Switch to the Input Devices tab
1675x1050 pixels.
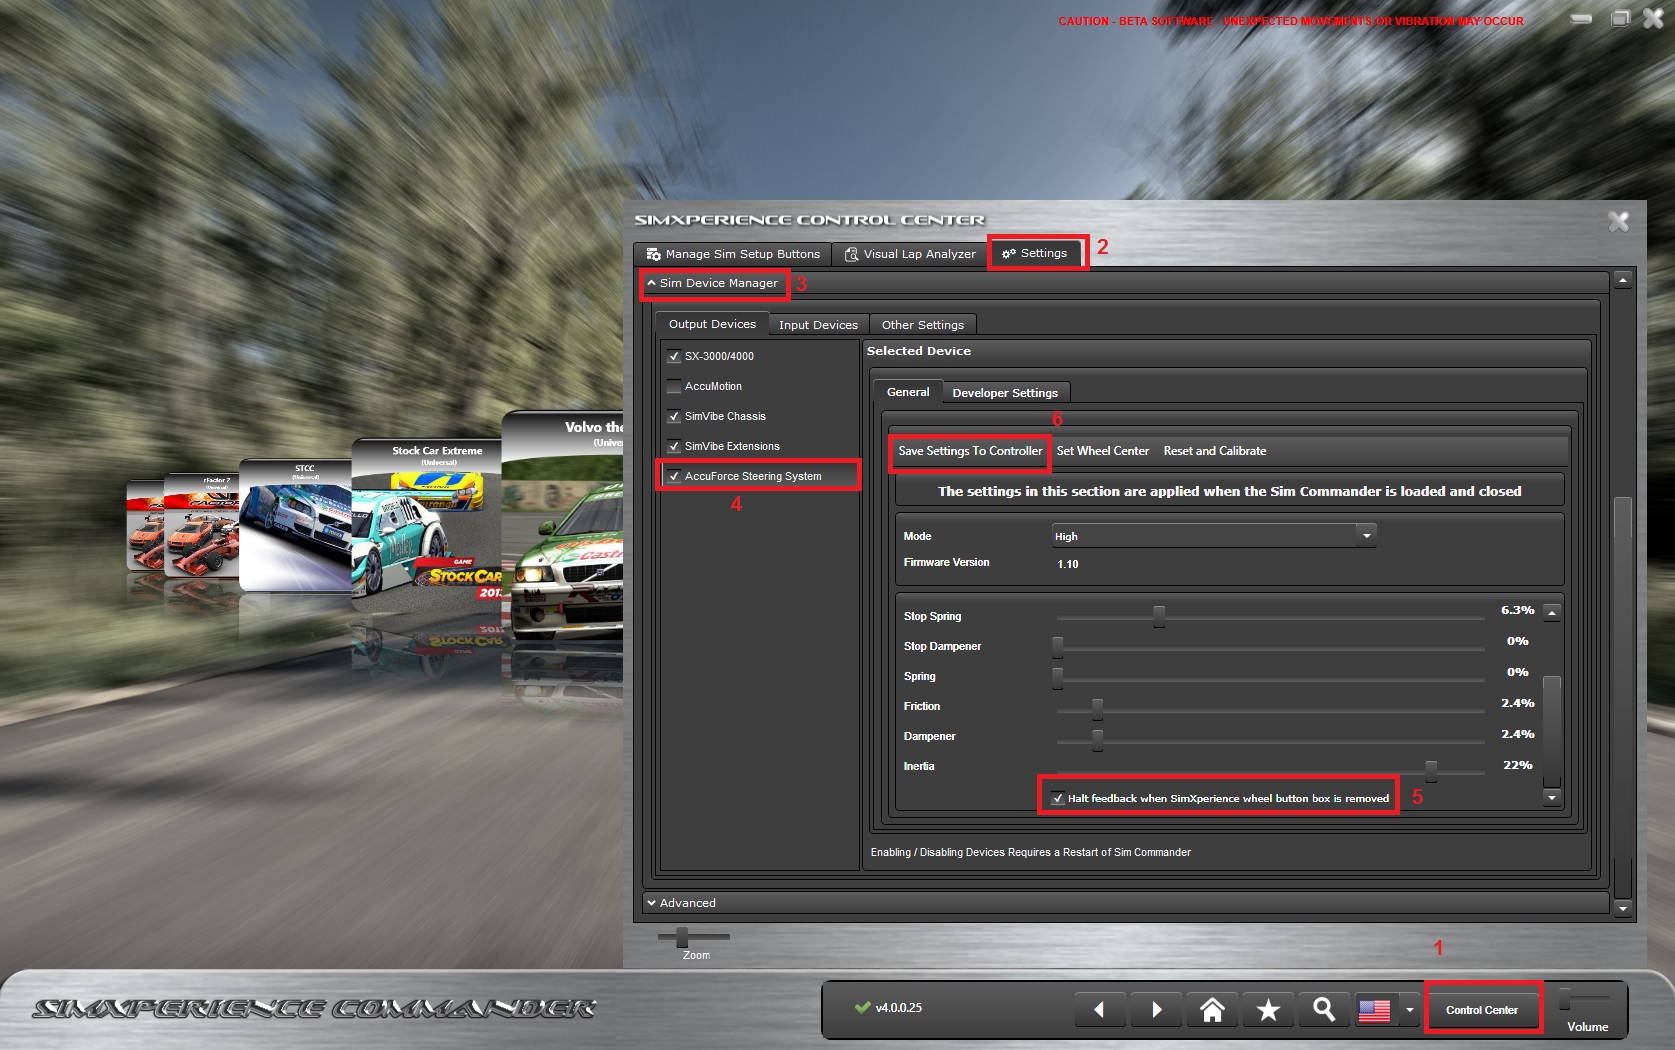pyautogui.click(x=818, y=324)
